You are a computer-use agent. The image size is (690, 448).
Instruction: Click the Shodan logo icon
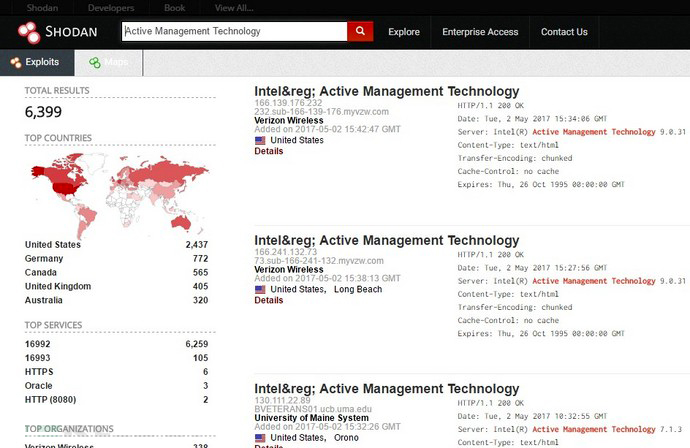[x=29, y=32]
